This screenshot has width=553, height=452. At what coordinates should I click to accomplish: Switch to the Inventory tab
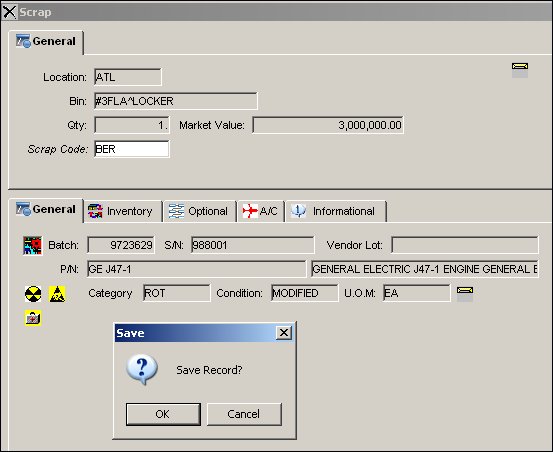123,211
